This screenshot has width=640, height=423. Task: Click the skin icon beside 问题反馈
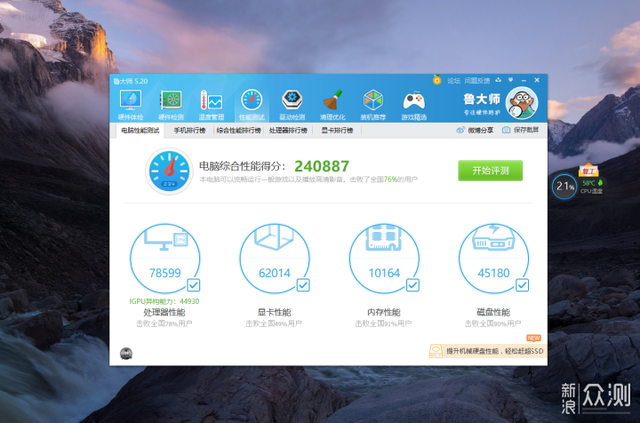pos(498,80)
